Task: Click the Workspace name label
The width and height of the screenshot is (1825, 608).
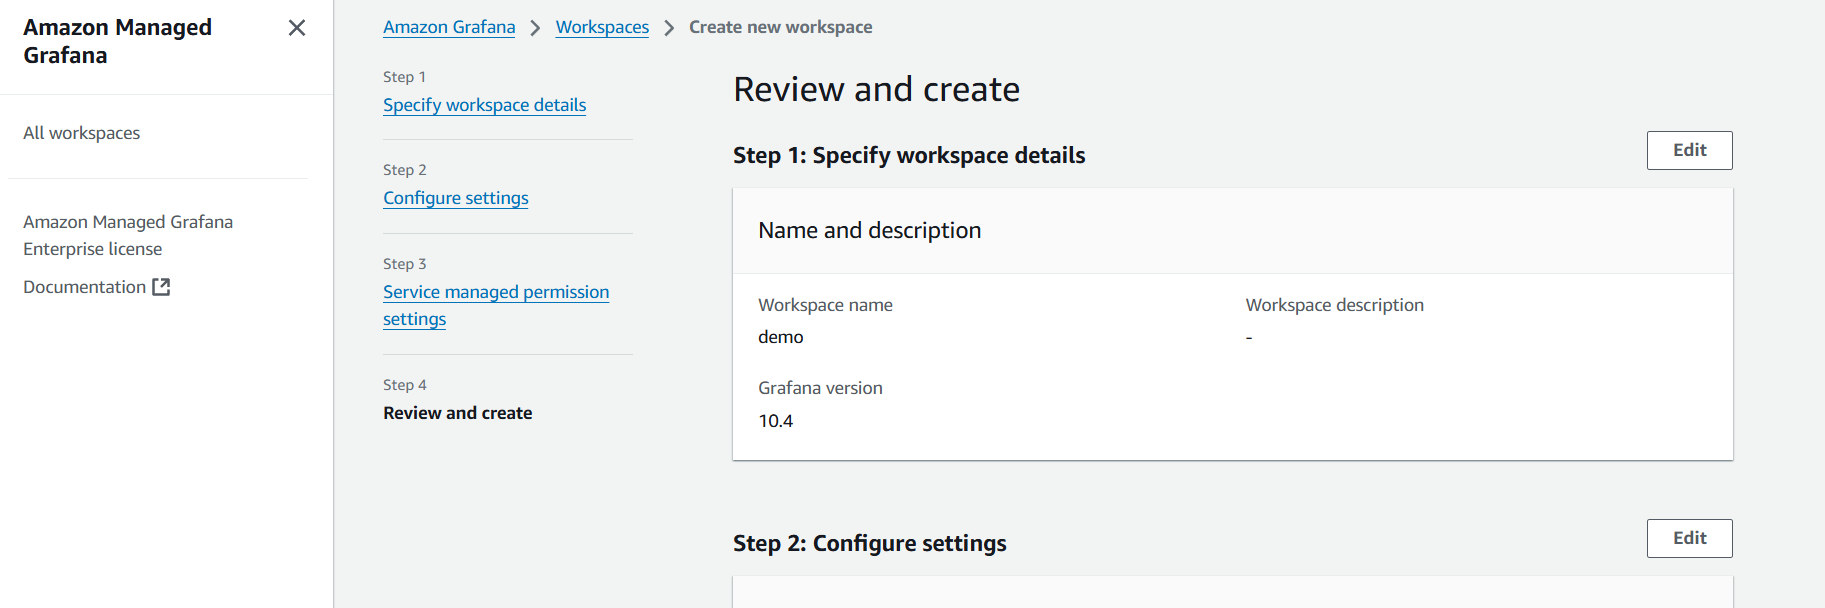Action: coord(825,305)
